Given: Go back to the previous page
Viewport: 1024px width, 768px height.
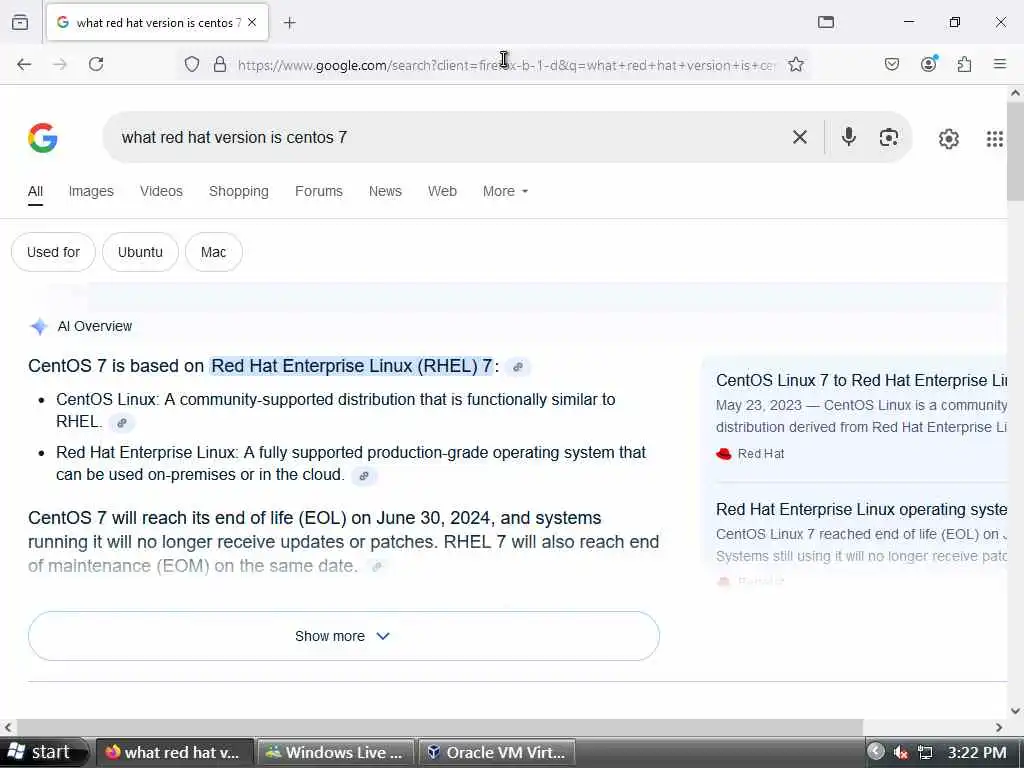Looking at the screenshot, I should (x=24, y=64).
